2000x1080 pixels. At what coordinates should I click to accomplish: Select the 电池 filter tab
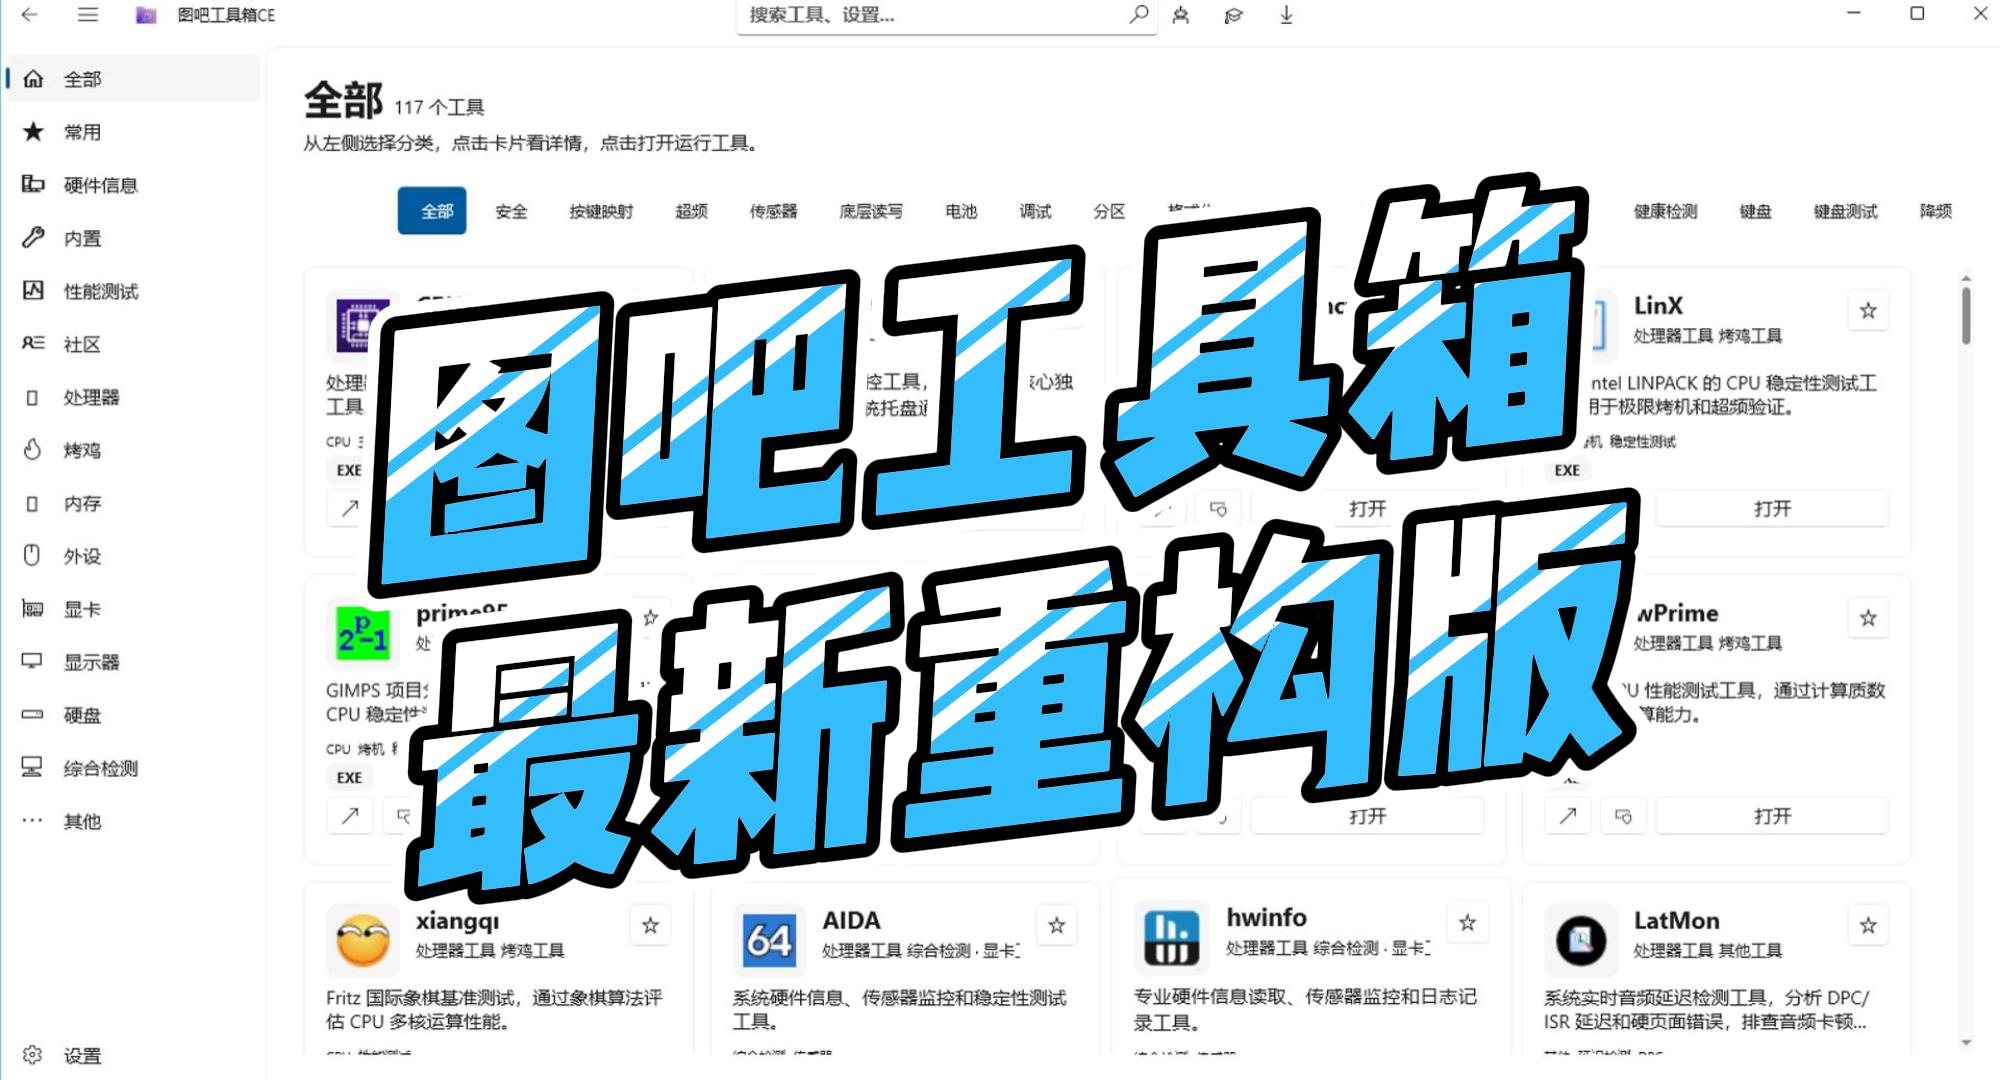tap(961, 211)
